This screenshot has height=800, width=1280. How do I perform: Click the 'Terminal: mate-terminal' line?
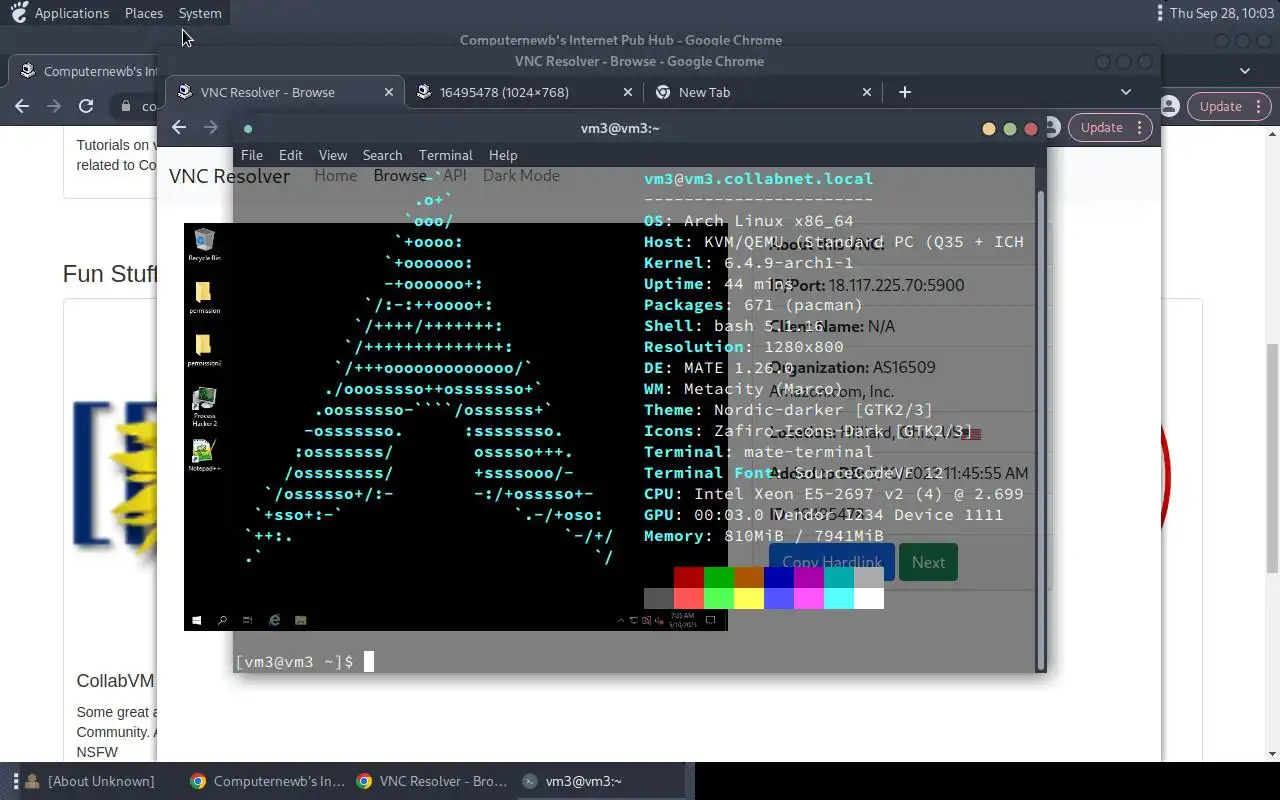(759, 452)
